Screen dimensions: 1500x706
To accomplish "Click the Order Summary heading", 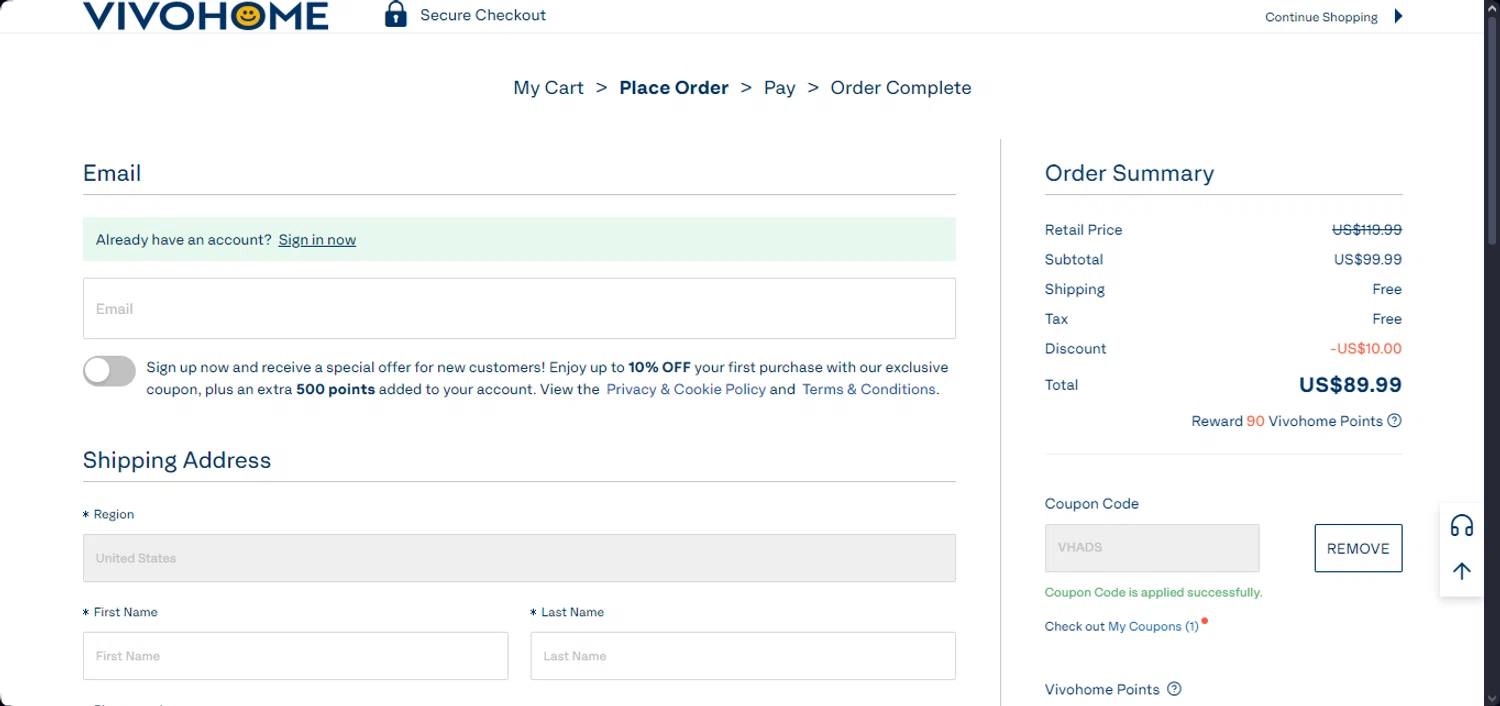I will coord(1129,173).
